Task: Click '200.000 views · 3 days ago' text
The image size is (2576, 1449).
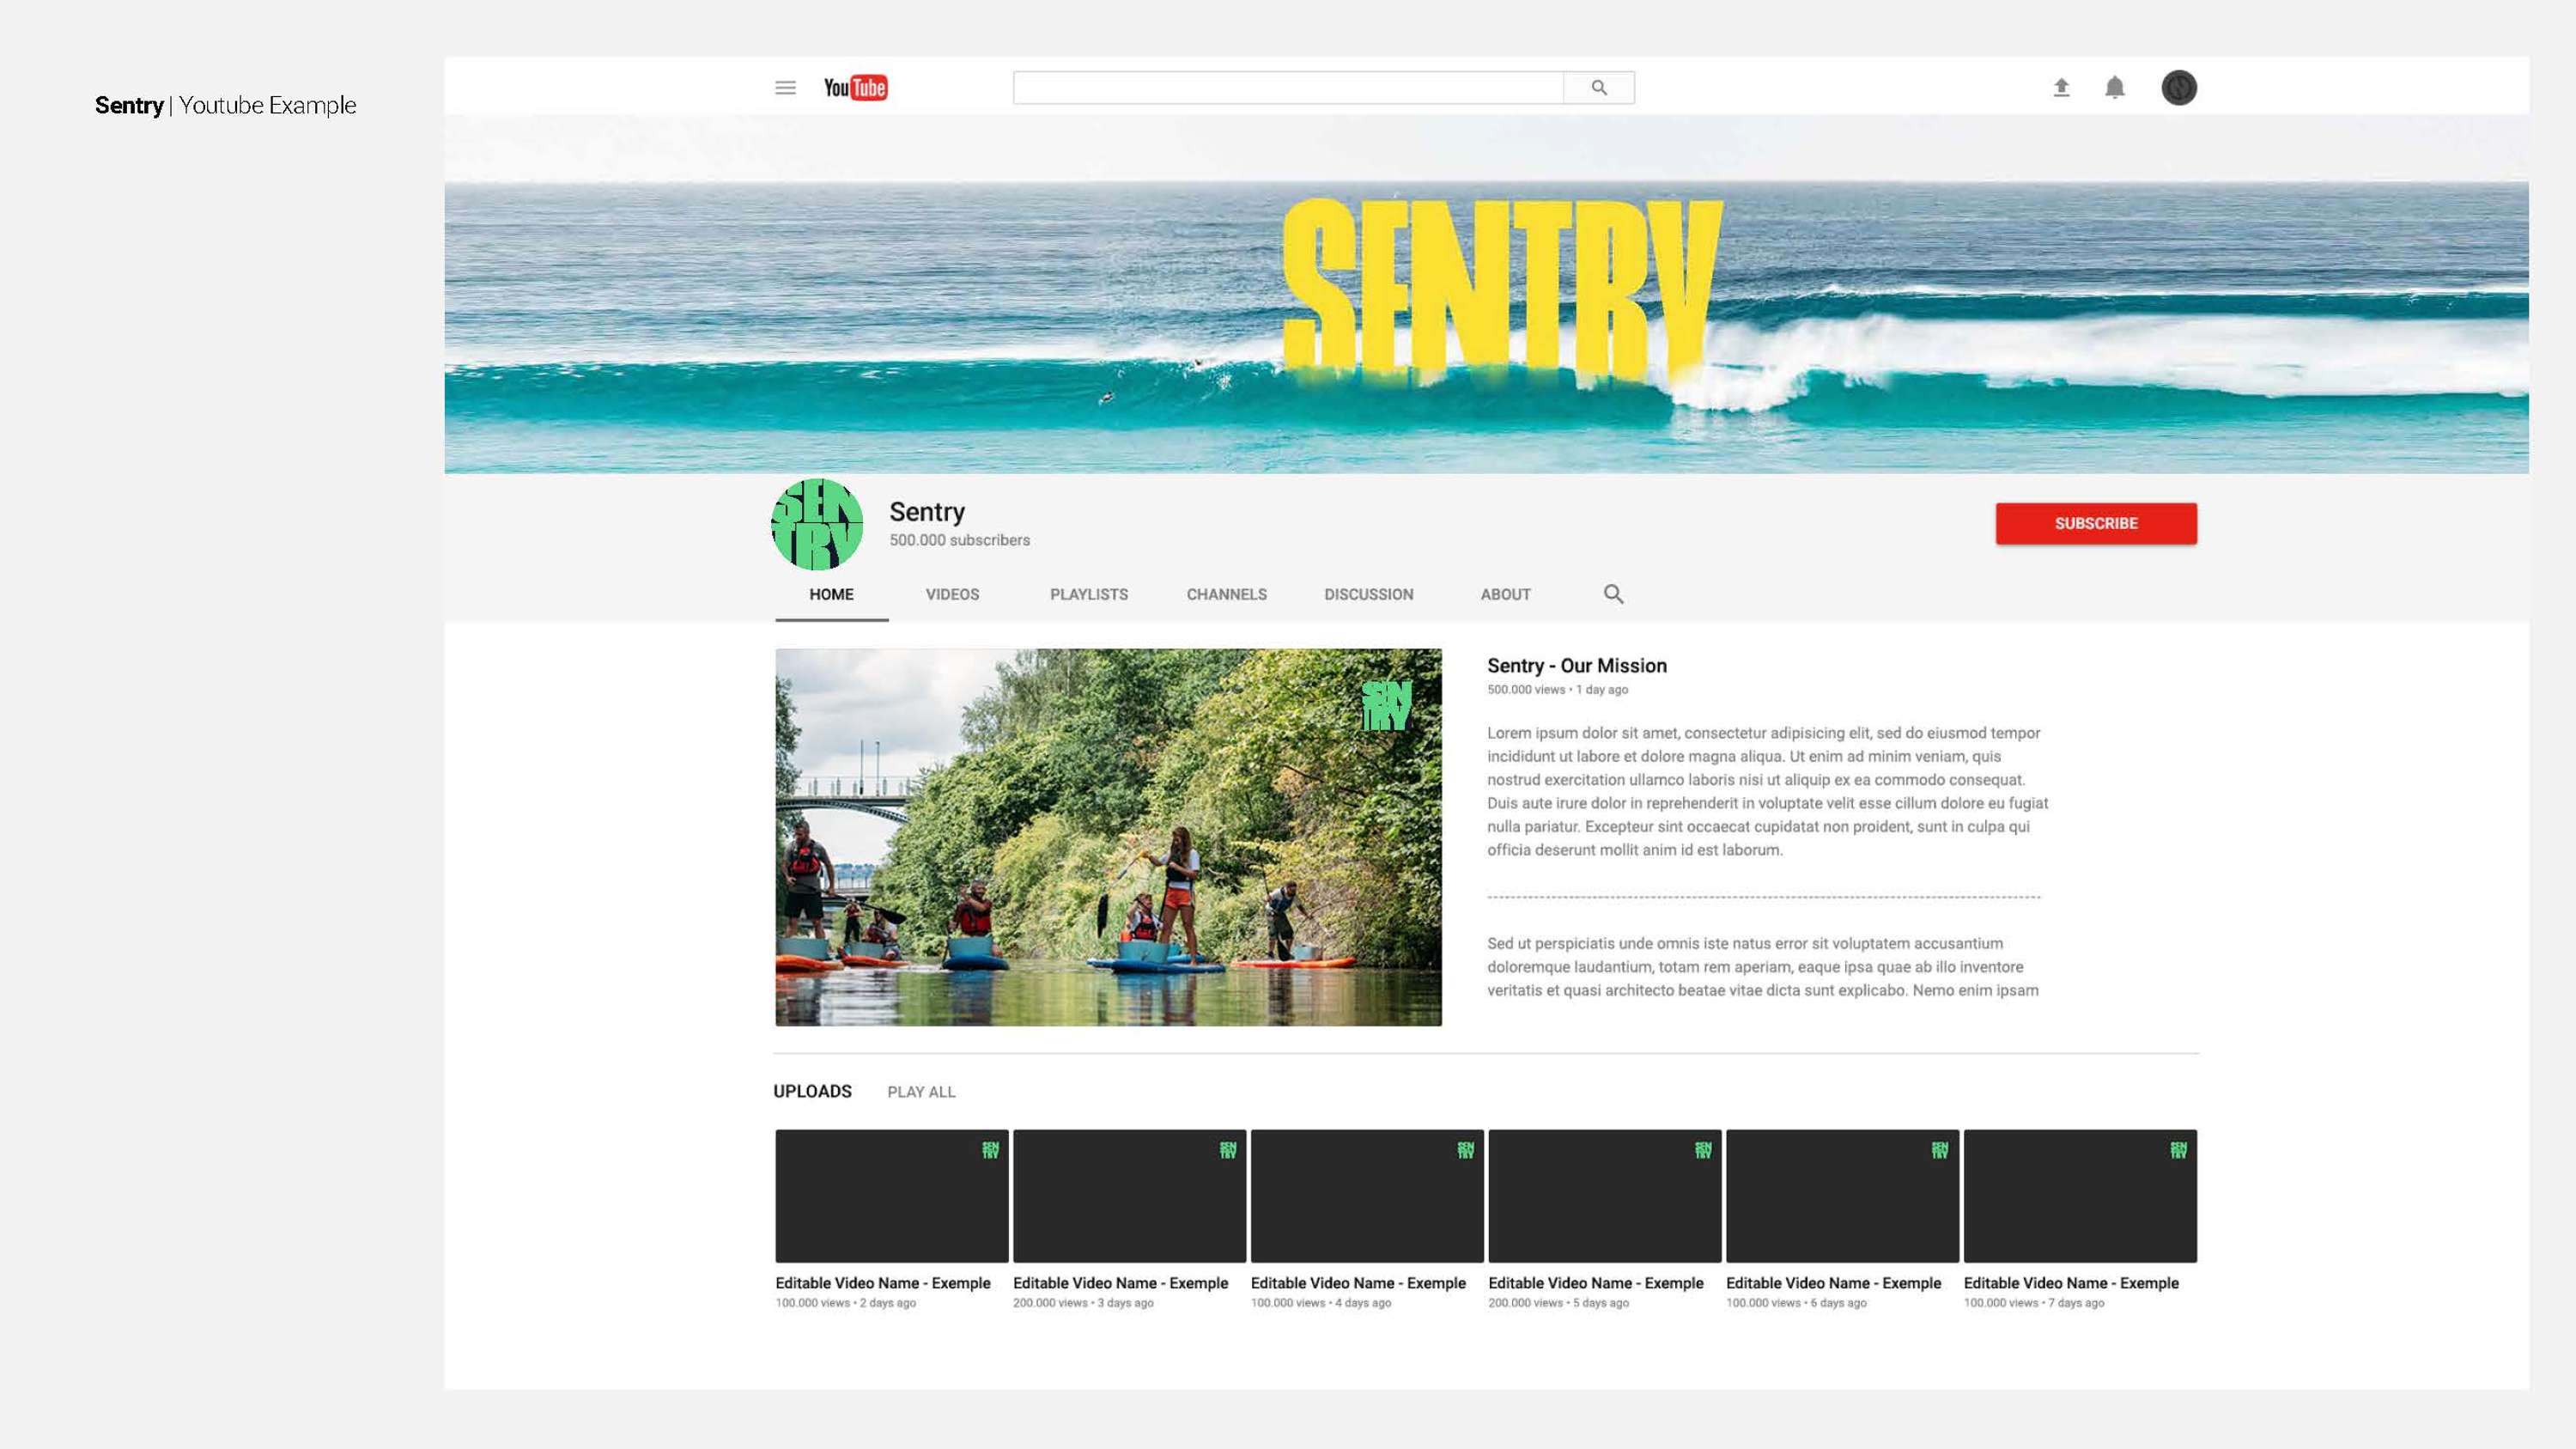Action: [x=1083, y=1303]
